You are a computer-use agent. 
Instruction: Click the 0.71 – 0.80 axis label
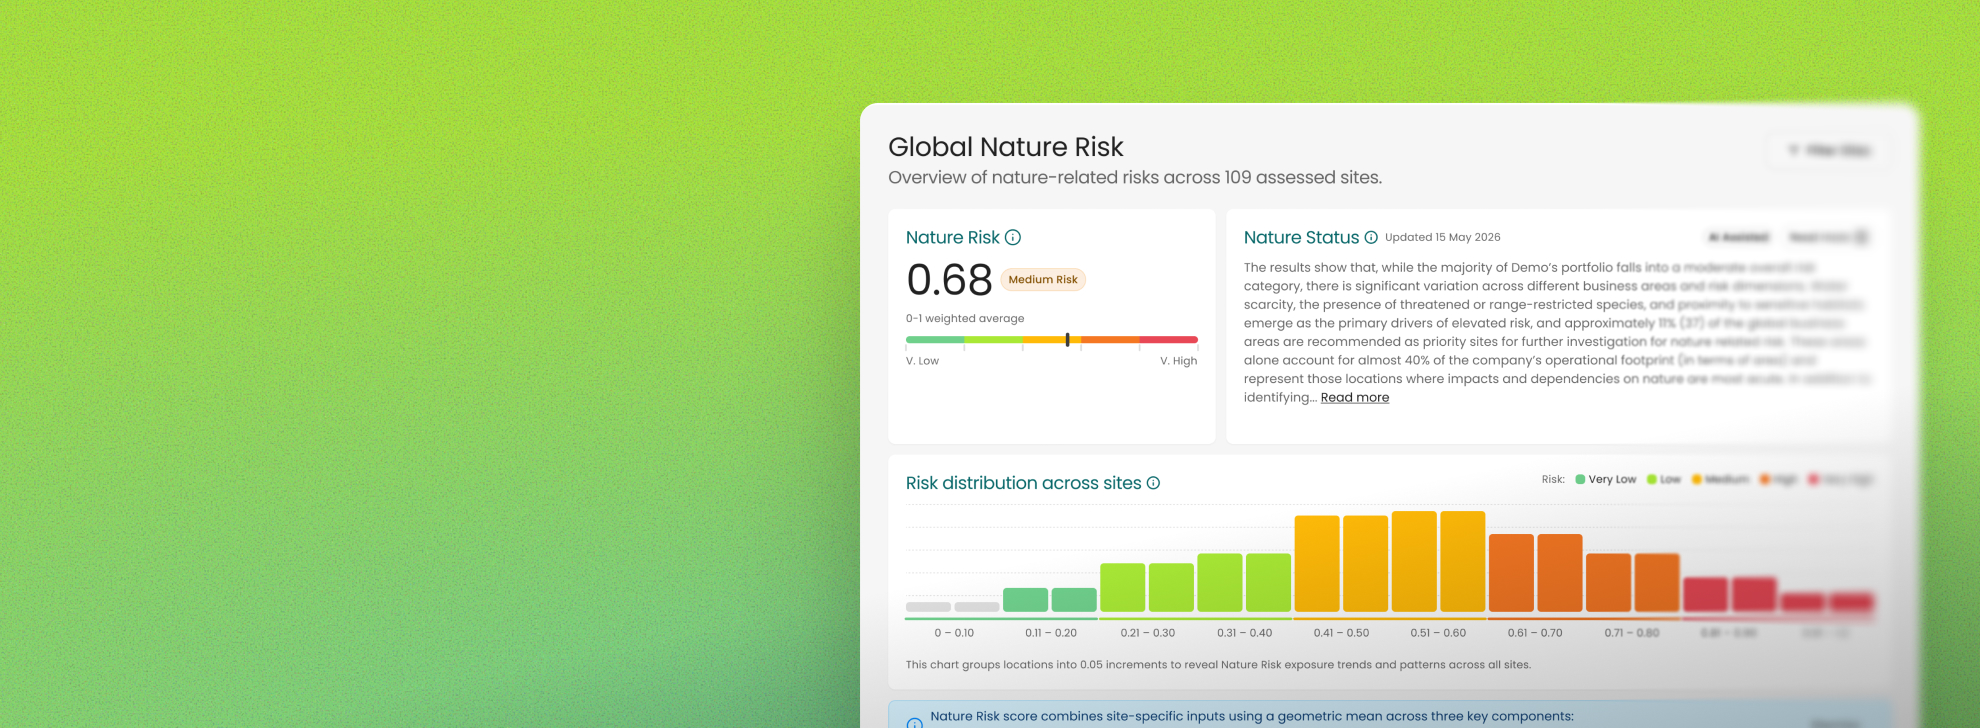1632,633
